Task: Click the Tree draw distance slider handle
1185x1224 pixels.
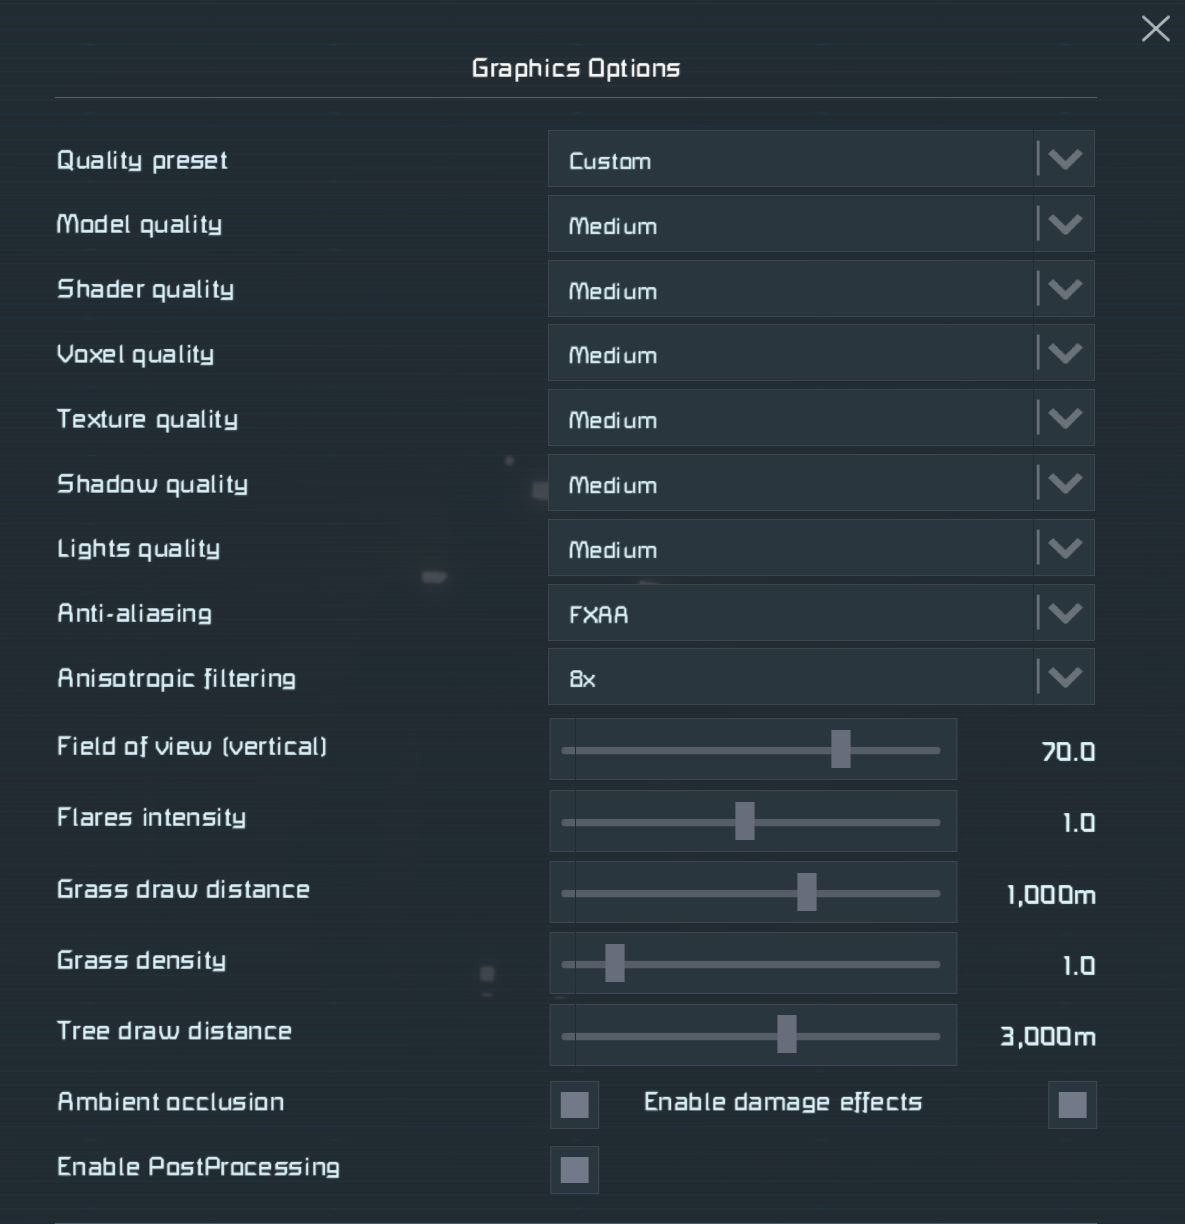Action: 787,1035
